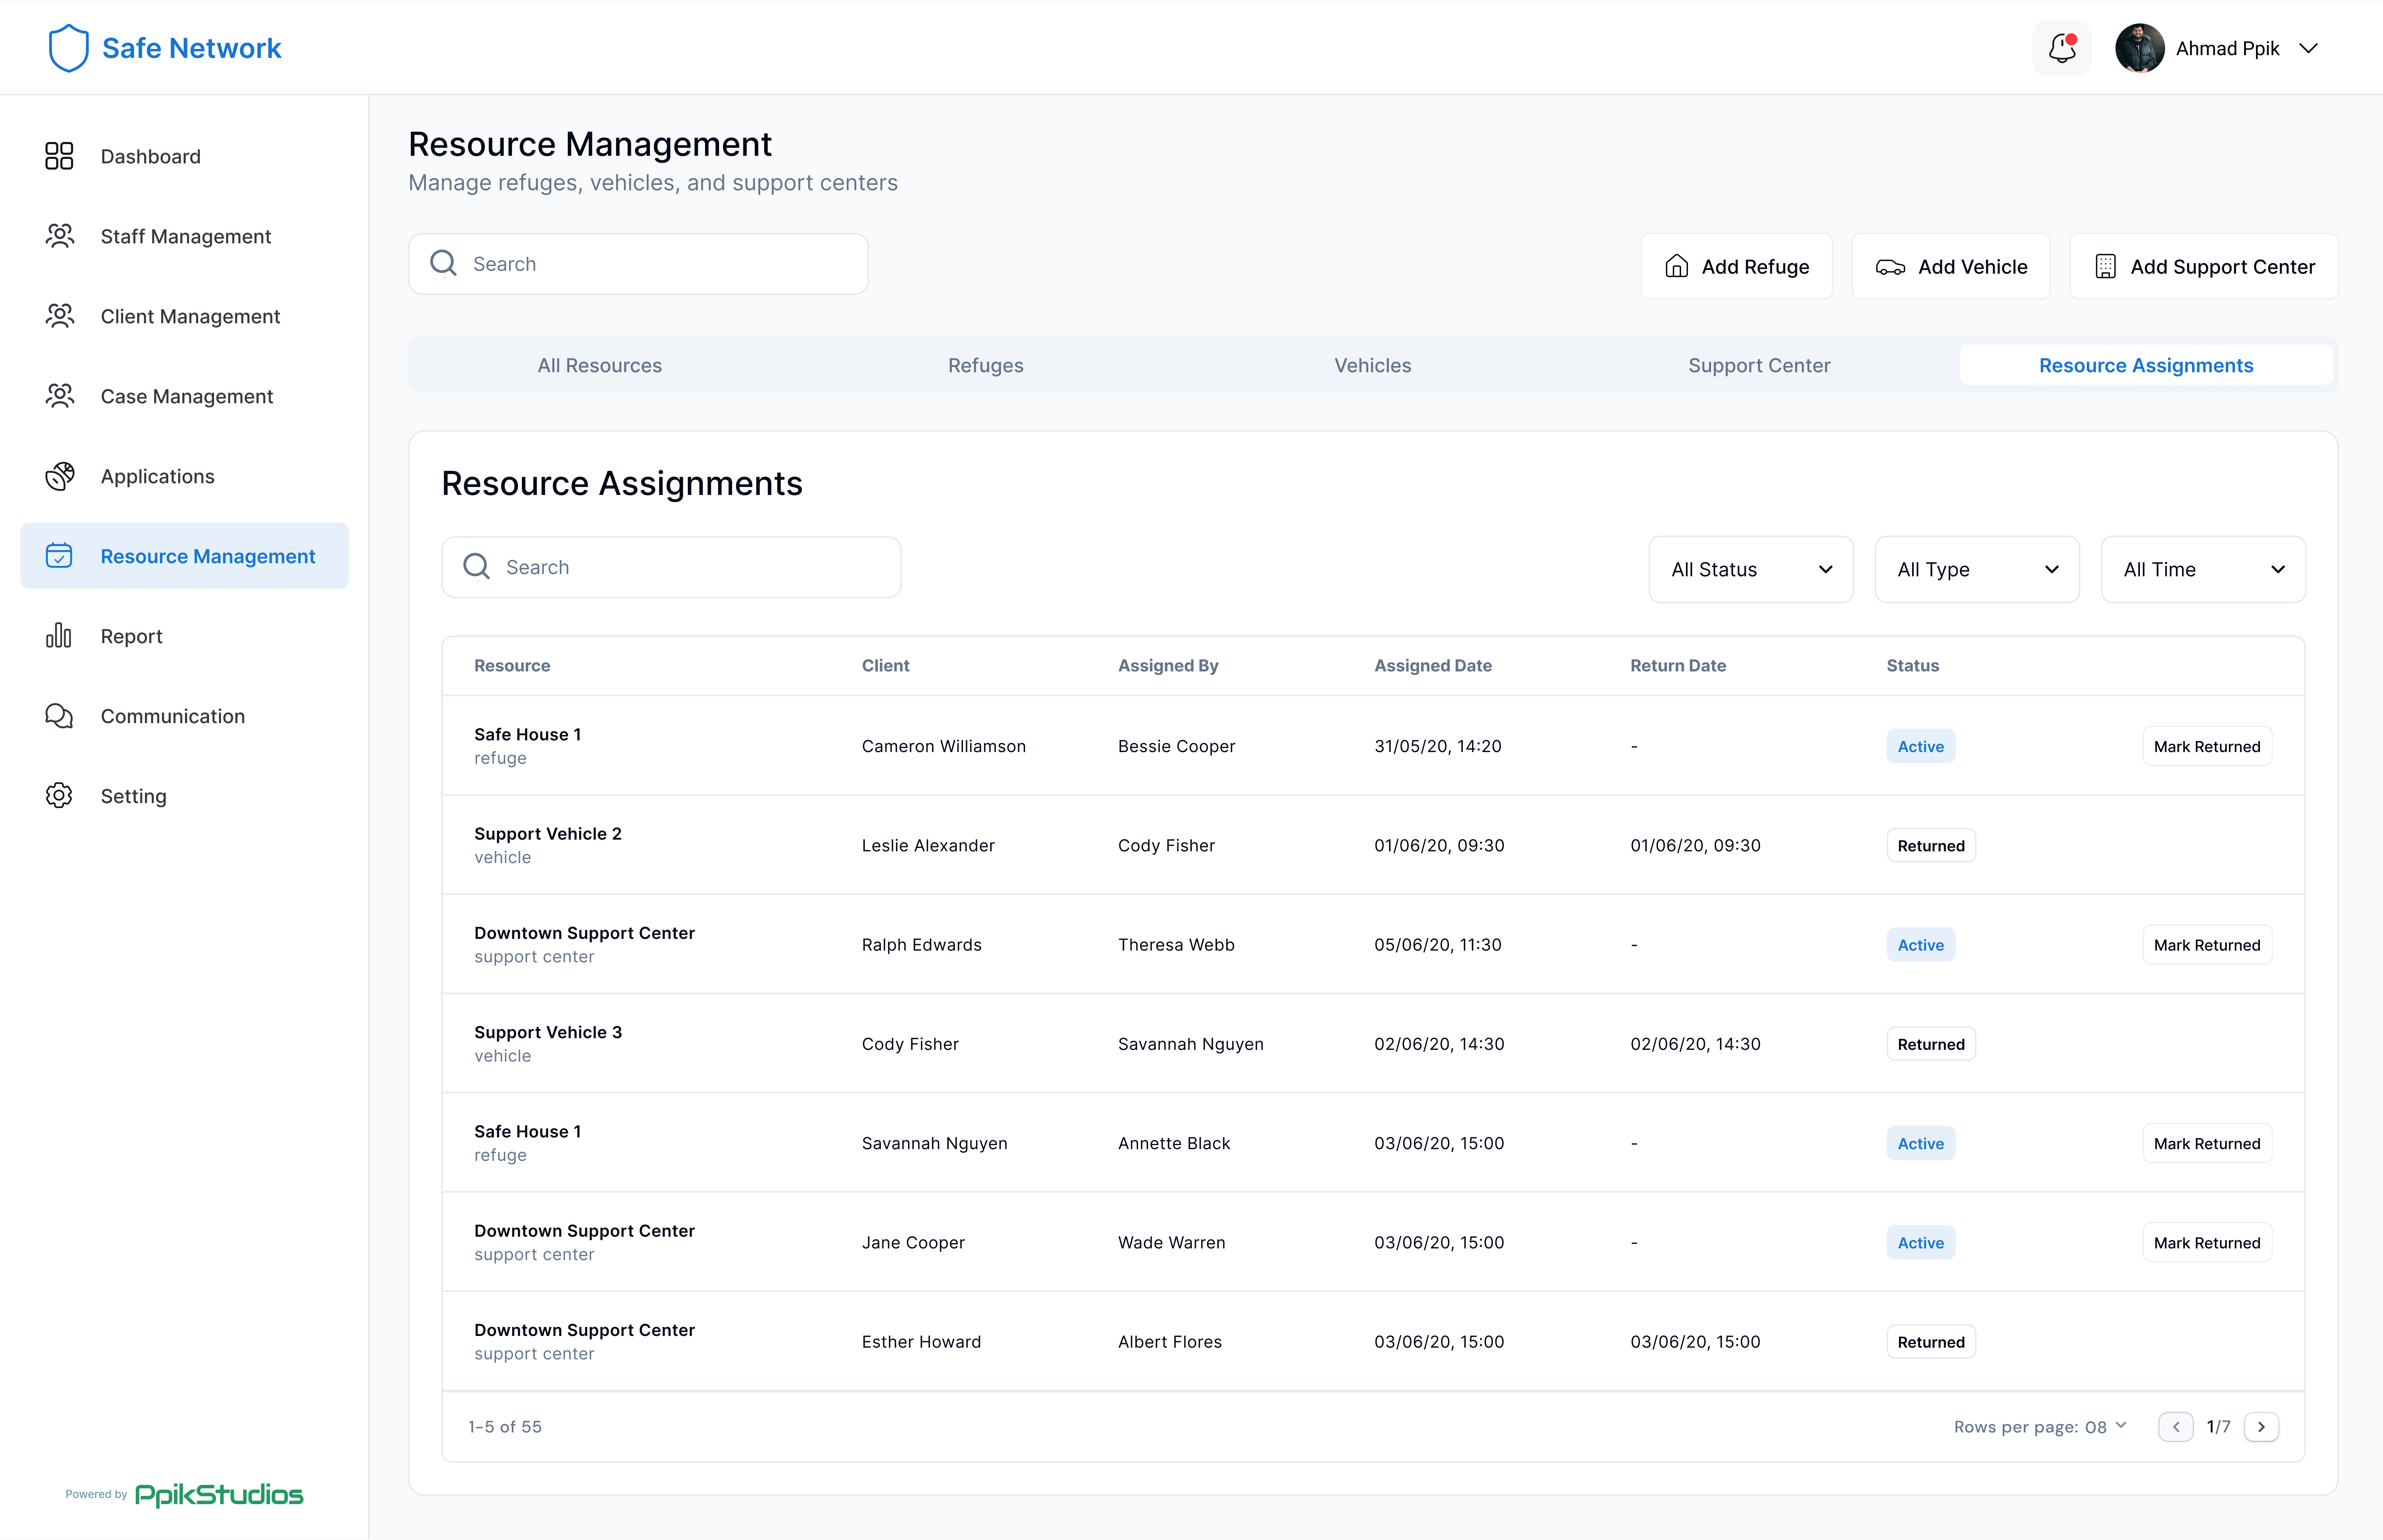Click Returned badge in Esther Howard row
The height and width of the screenshot is (1540, 2383).
point(1931,1342)
